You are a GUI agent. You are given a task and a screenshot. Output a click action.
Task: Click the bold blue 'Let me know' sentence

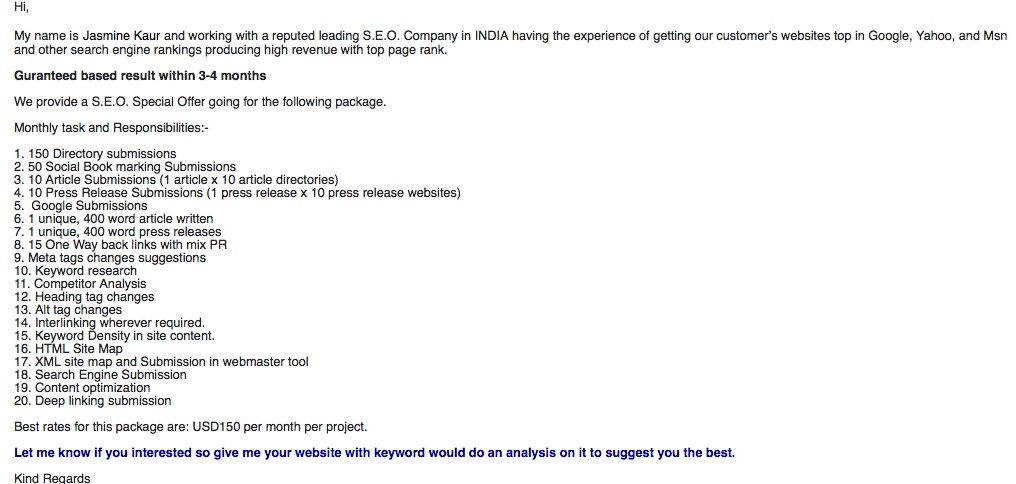click(x=374, y=453)
